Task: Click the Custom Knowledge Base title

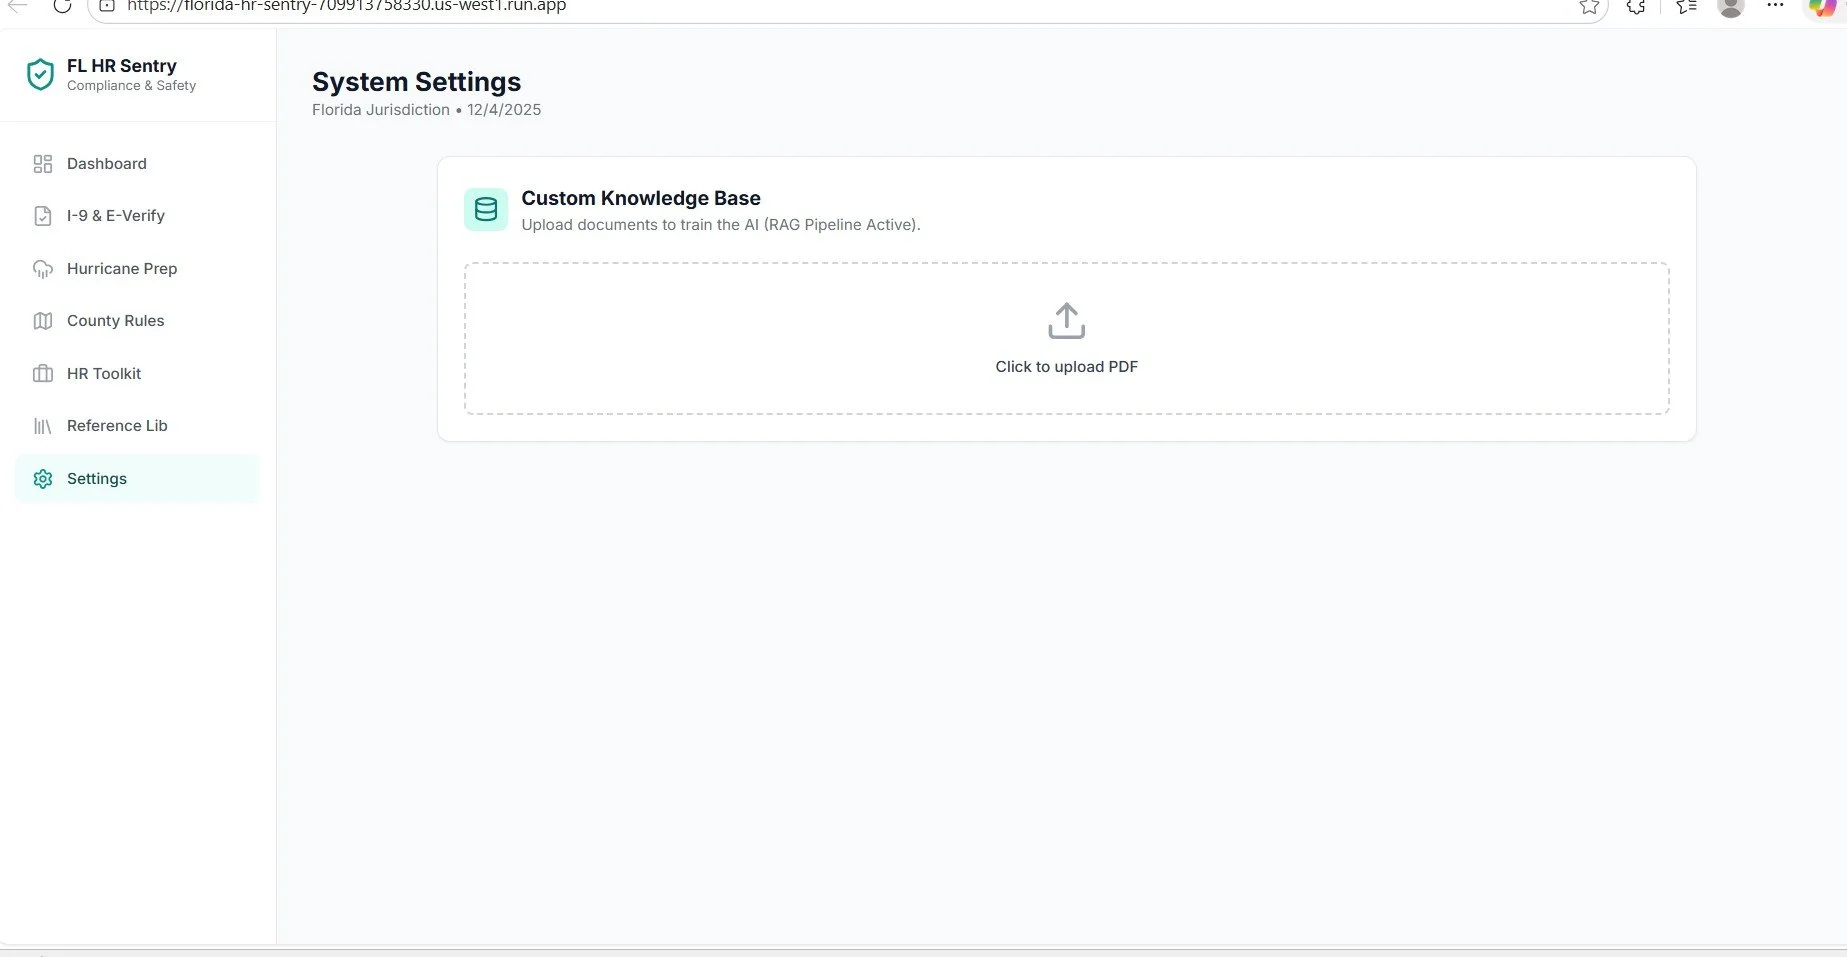Action: (641, 198)
